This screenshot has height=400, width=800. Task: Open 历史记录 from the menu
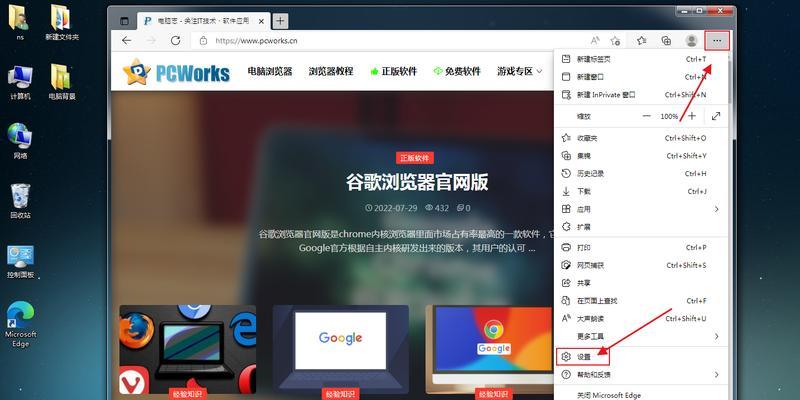[x=641, y=174]
